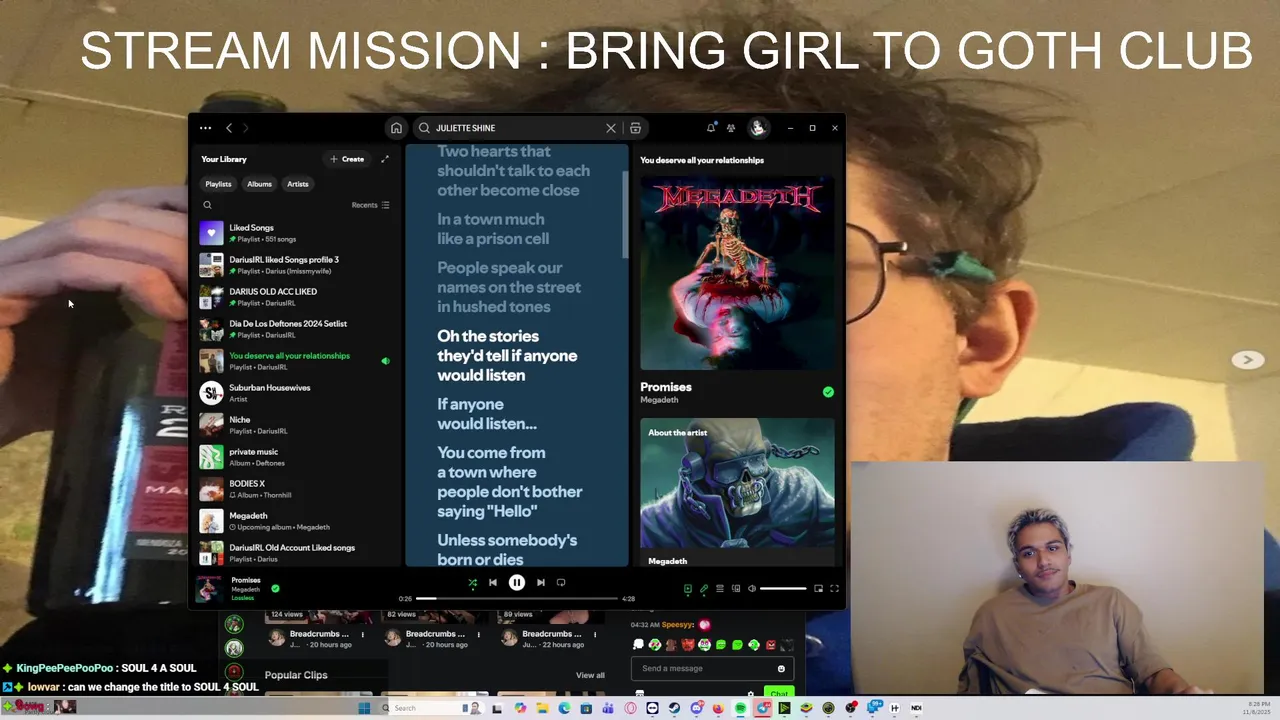Expand Your Library to full view
The width and height of the screenshot is (1280, 720).
pyautogui.click(x=385, y=159)
